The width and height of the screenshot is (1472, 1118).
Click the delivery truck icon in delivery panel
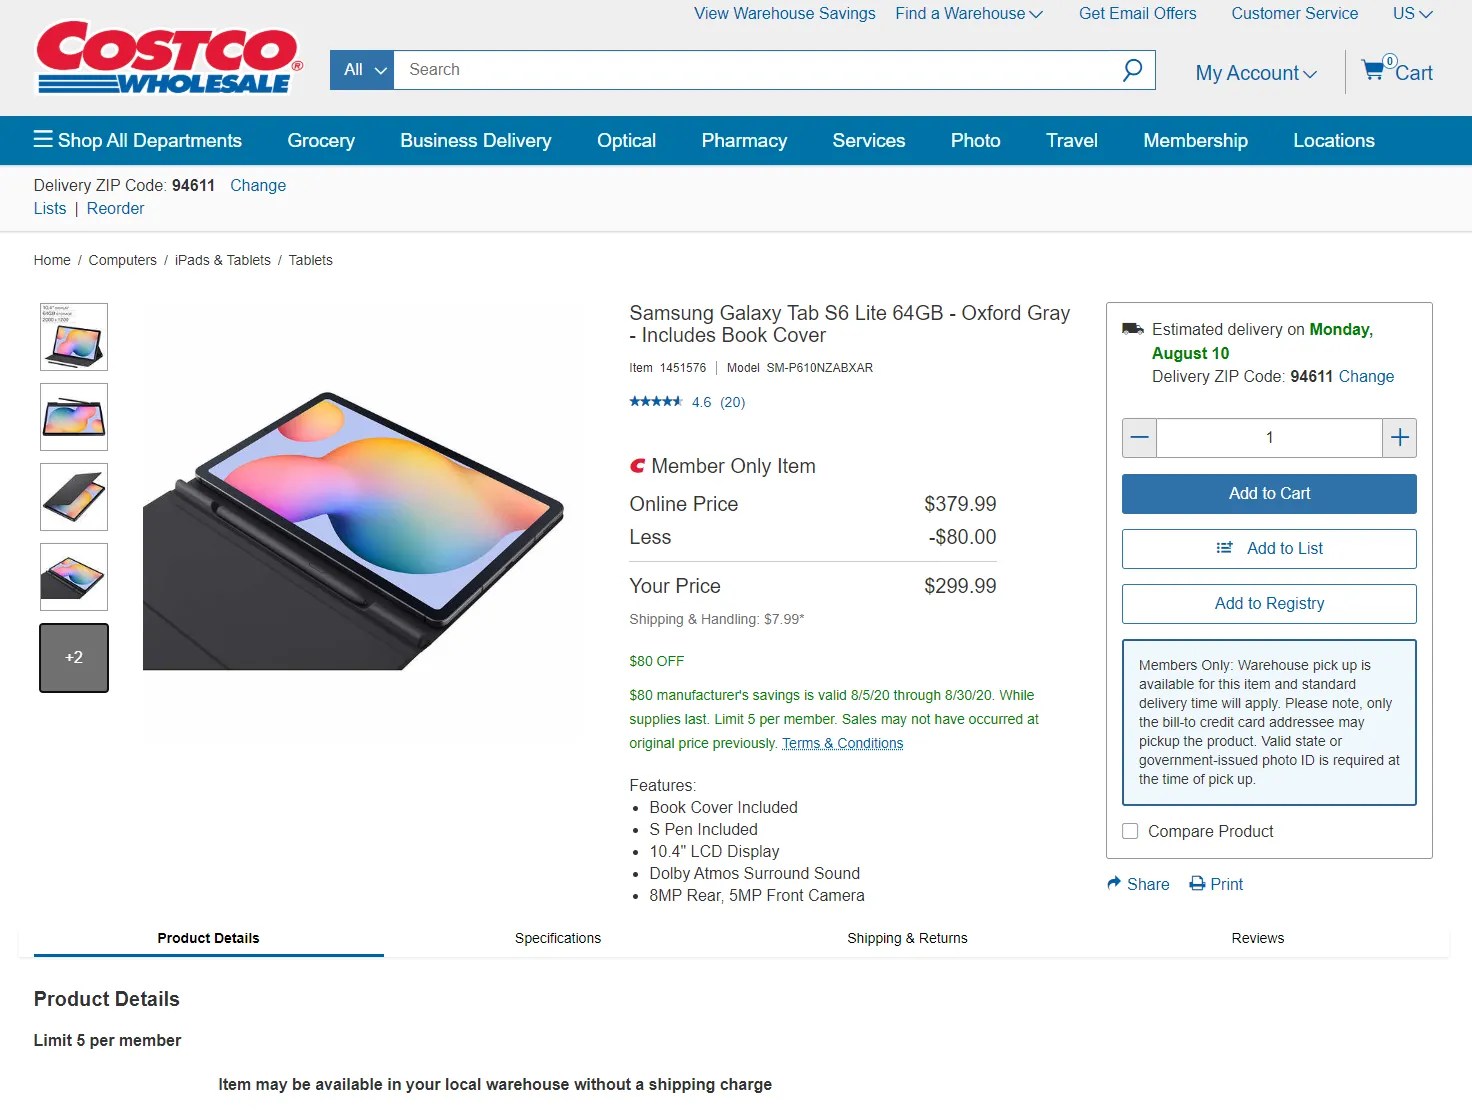point(1133,328)
